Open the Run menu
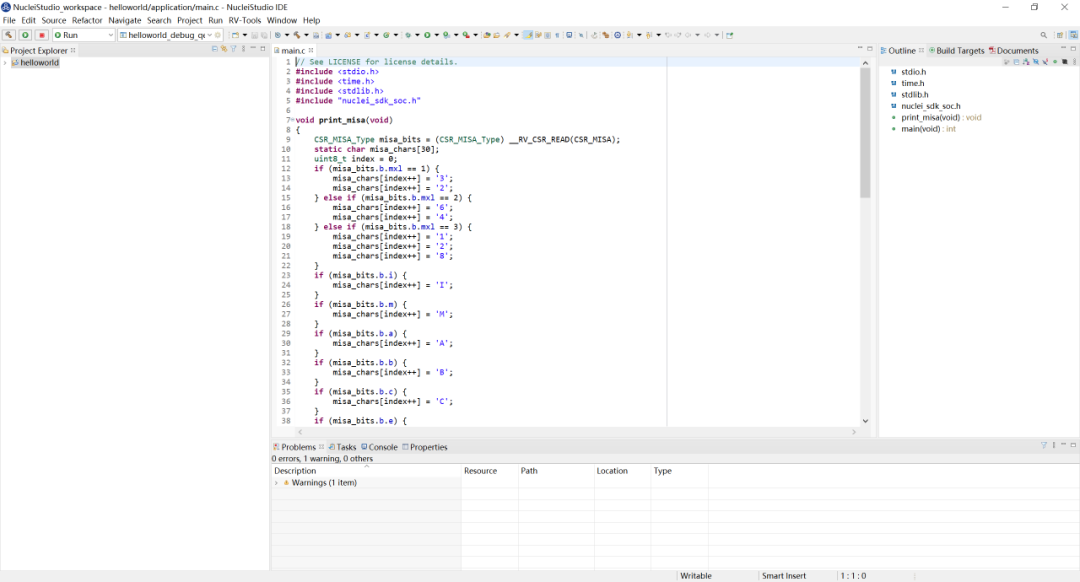The height and width of the screenshot is (582, 1080). click(216, 21)
